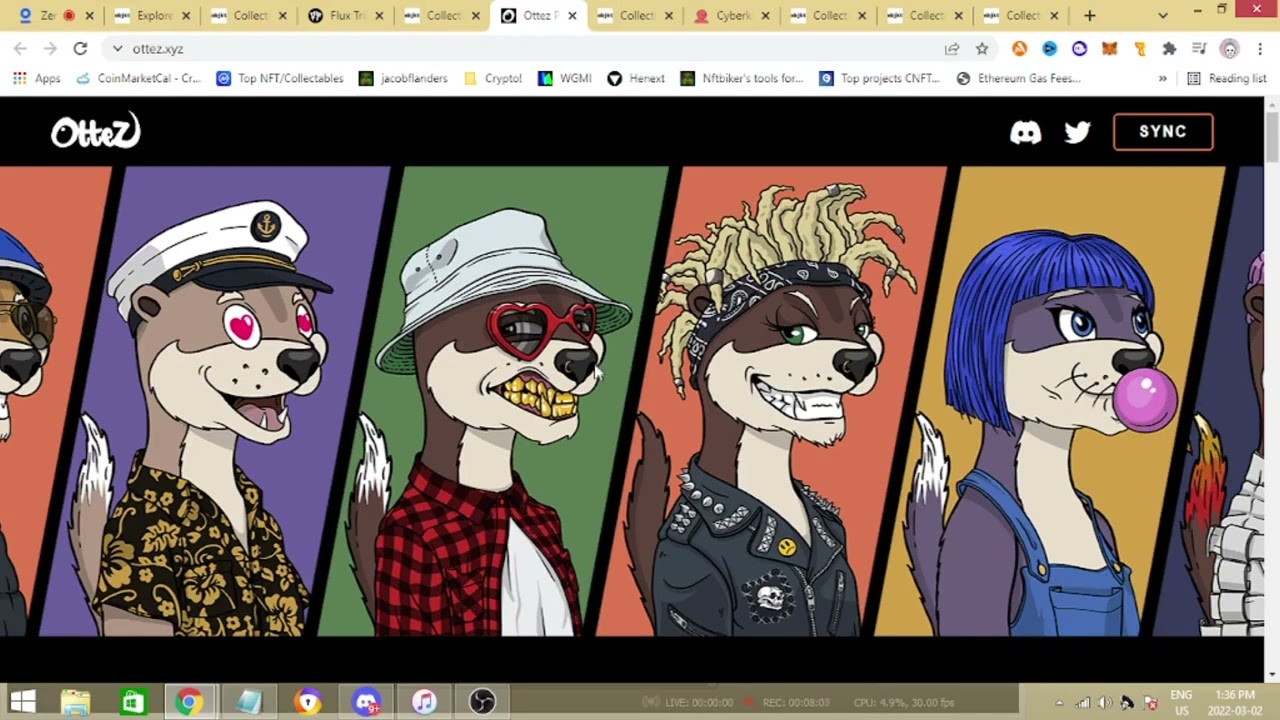Open the Windows Store taskbar icon
The width and height of the screenshot is (1280, 720).
(x=132, y=702)
